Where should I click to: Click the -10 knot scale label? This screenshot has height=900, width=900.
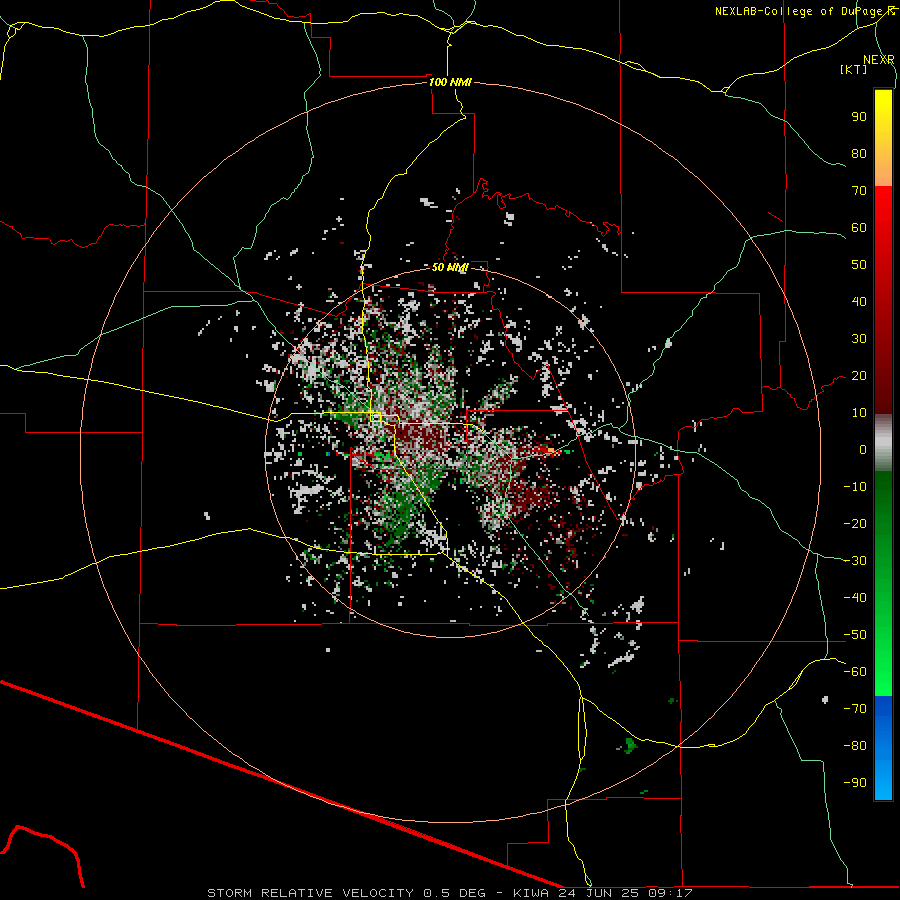(x=855, y=487)
